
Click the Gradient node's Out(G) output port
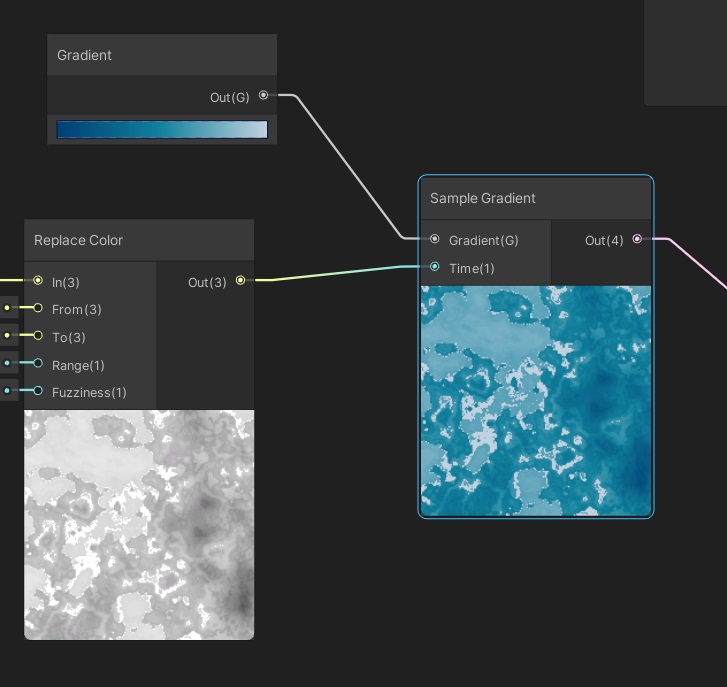coord(264,96)
